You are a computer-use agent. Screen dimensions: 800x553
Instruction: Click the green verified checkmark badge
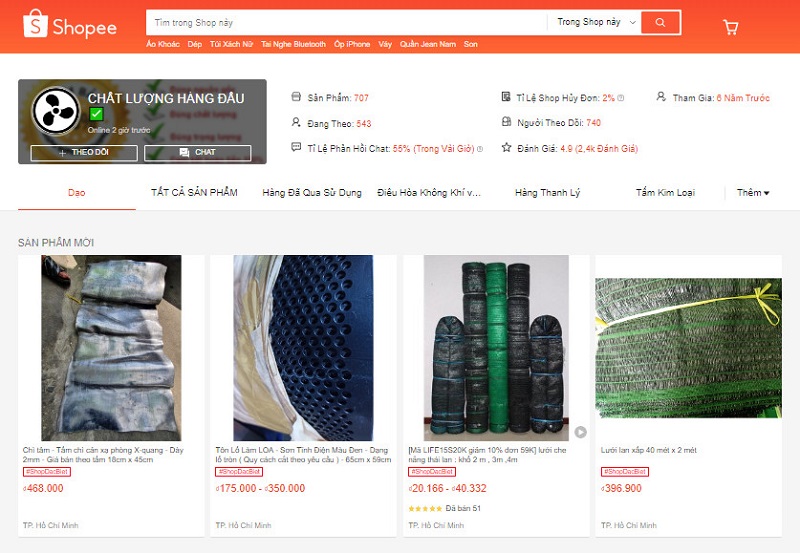[x=96, y=114]
